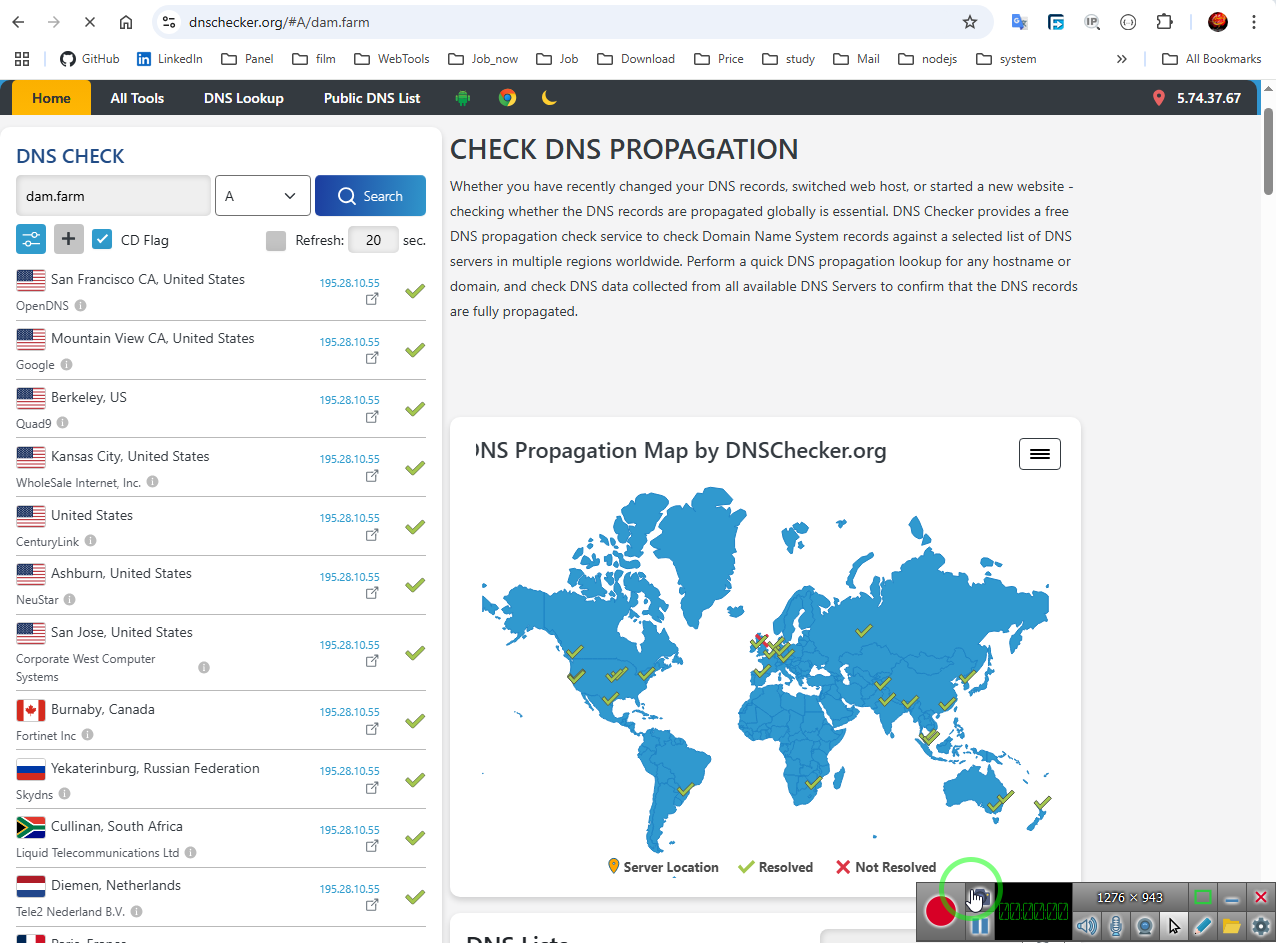The height and width of the screenshot is (943, 1276).
Task: Open the Job_now bookmark folder
Action: [x=483, y=59]
